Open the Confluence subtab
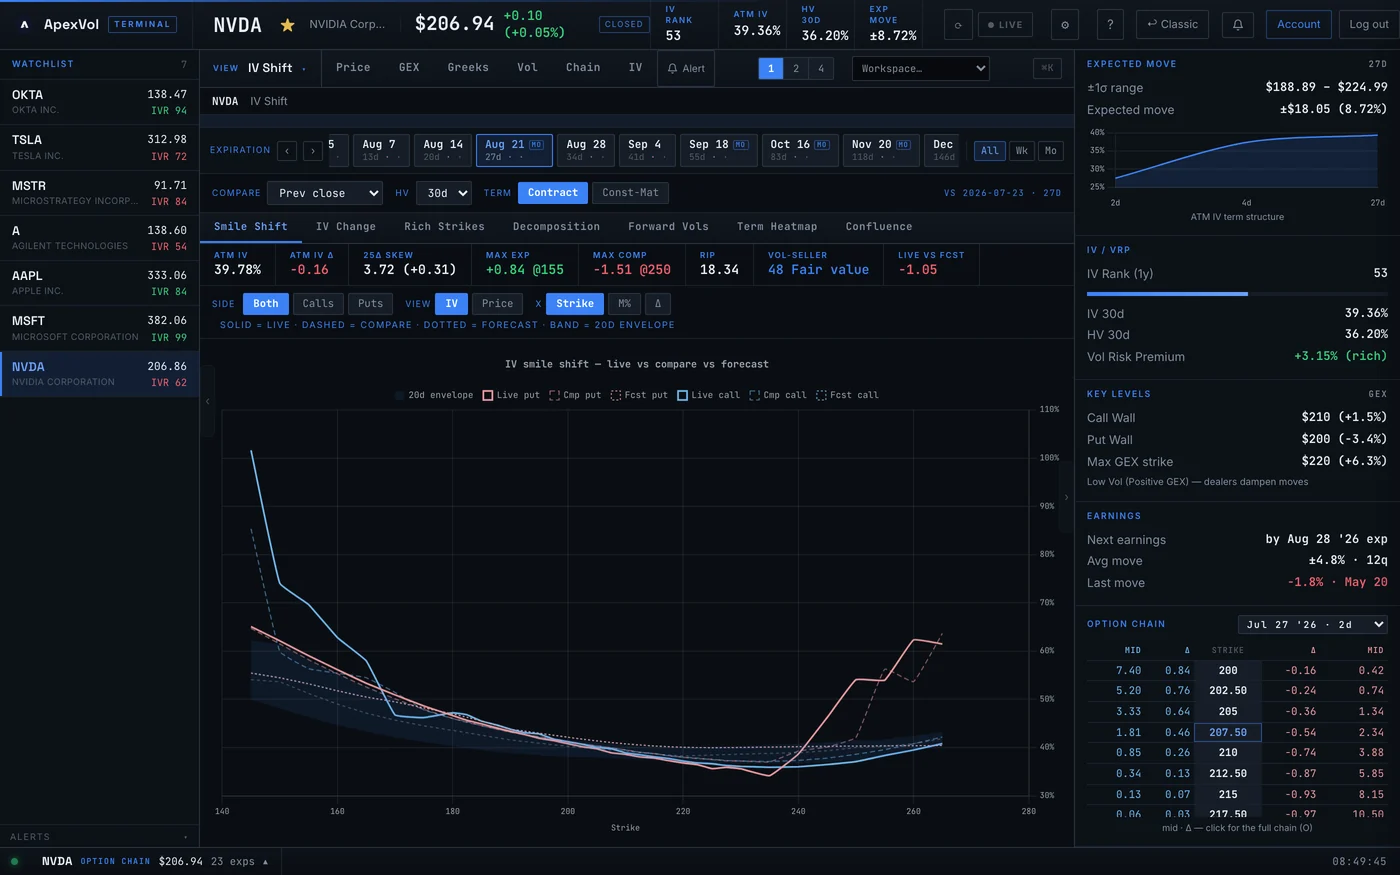 coord(879,227)
